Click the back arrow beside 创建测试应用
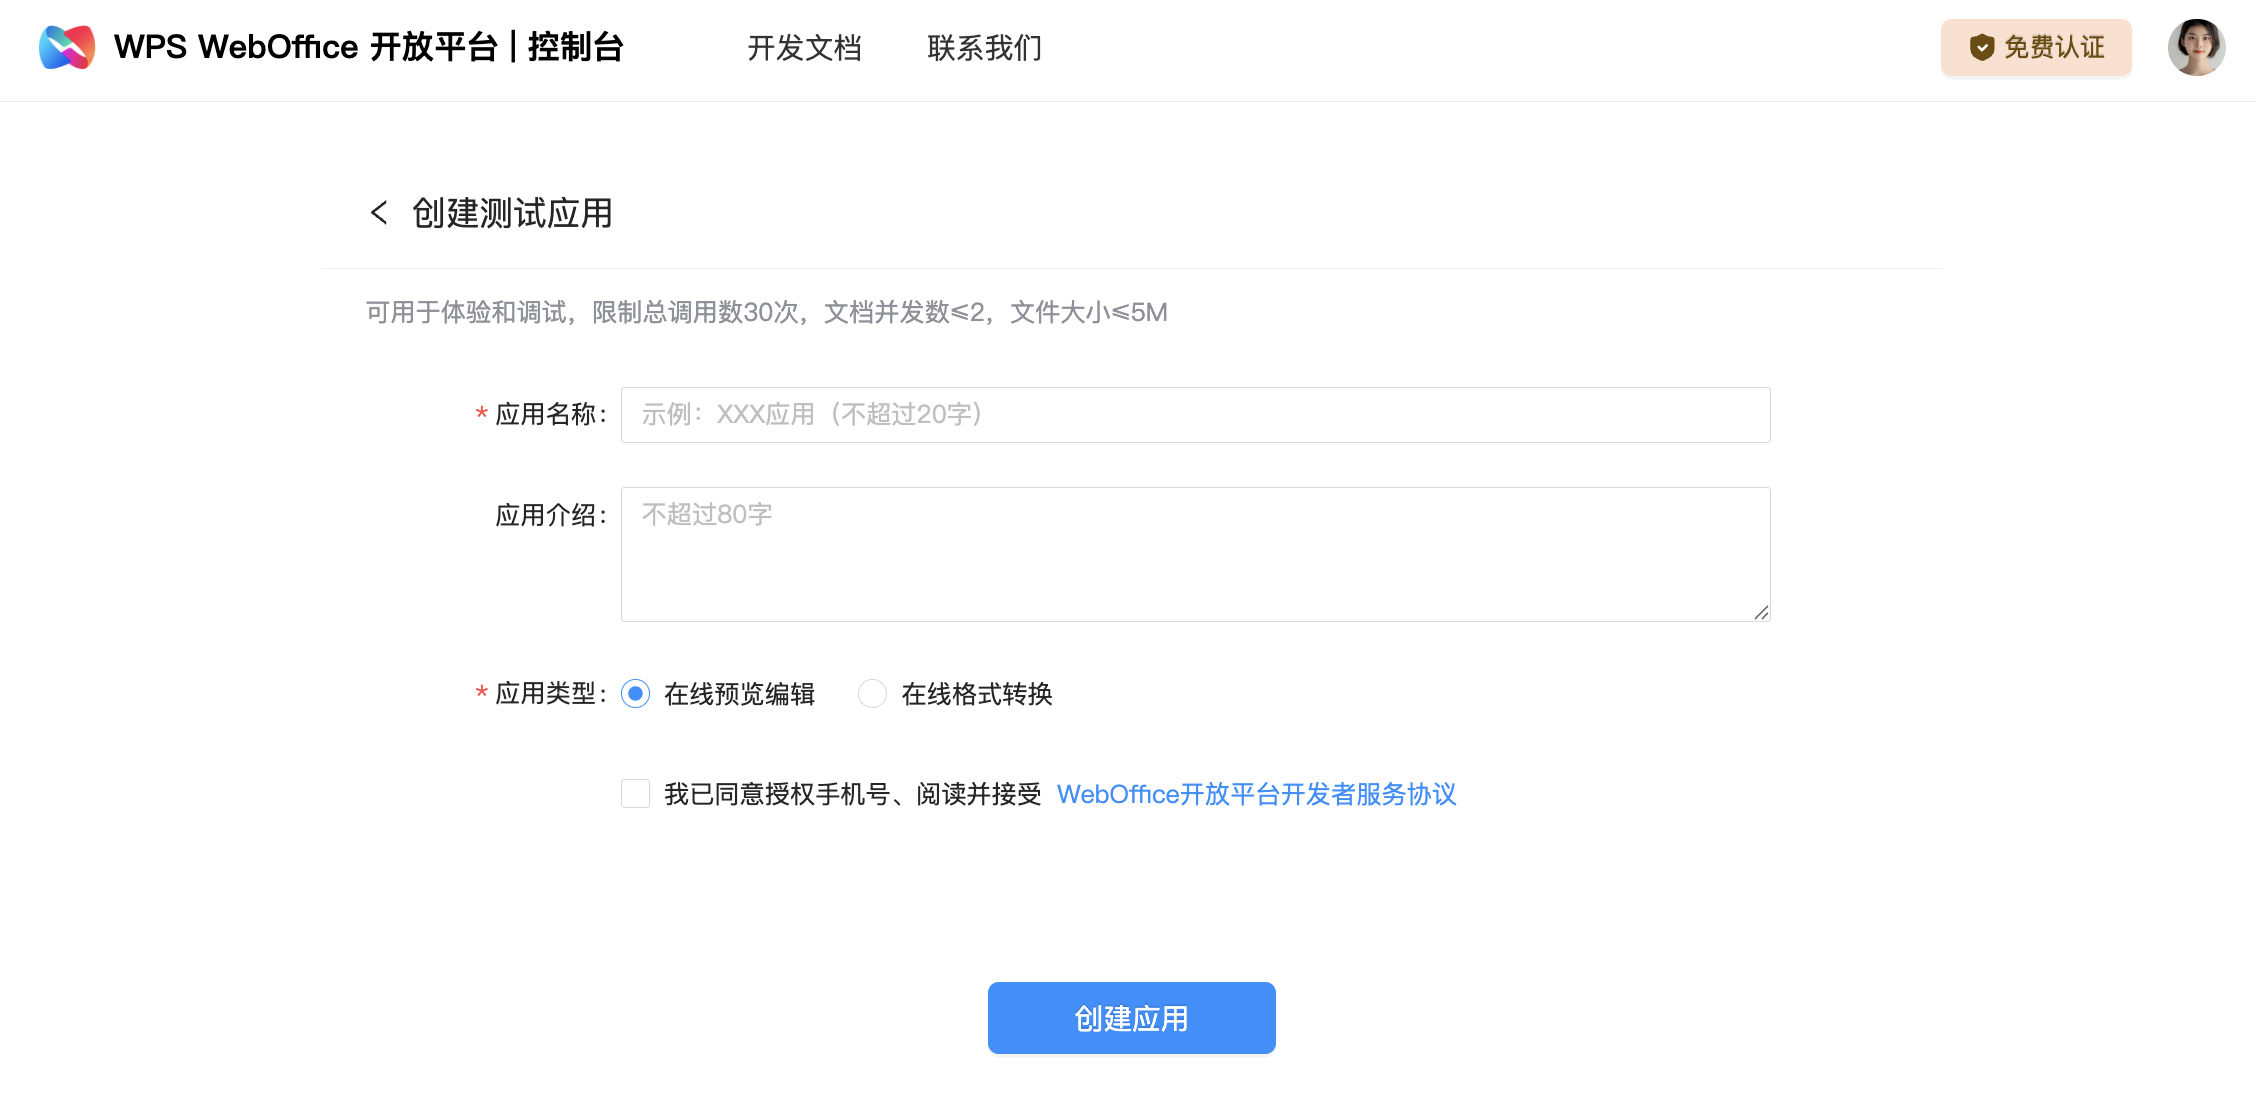 coord(378,213)
